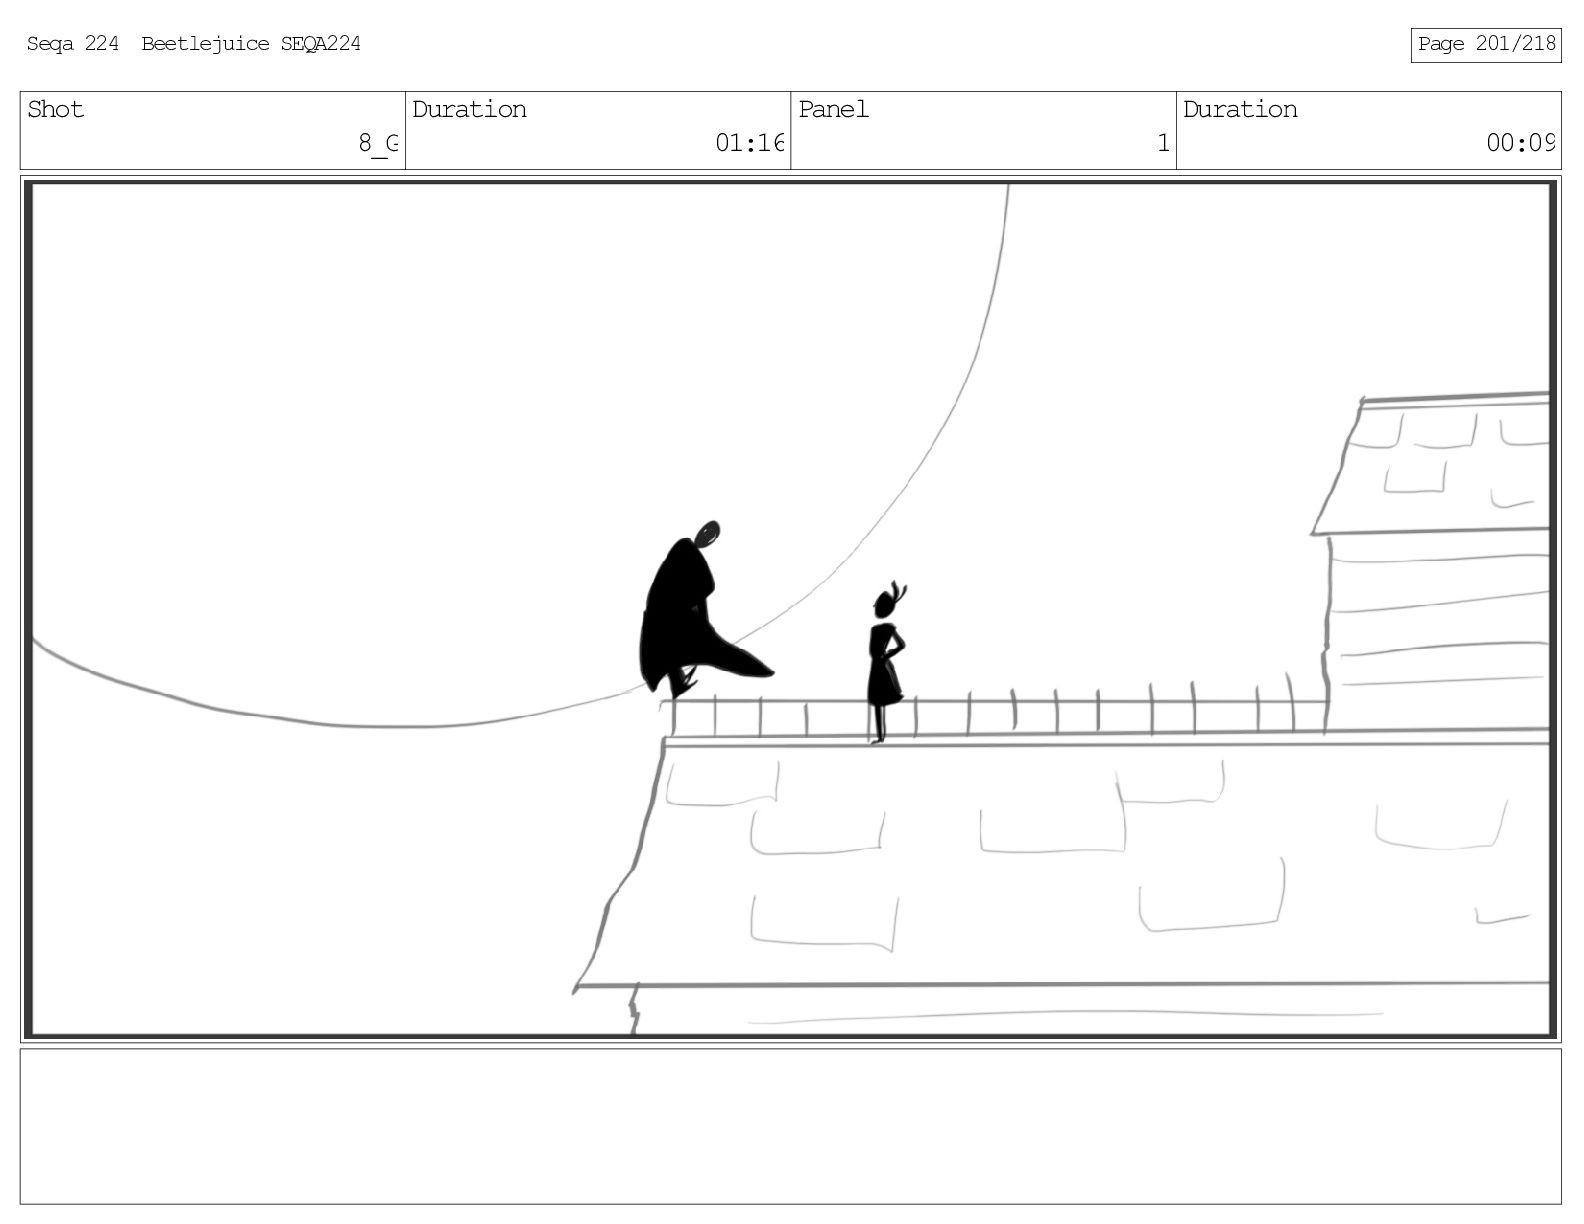Click the shot value '8_G'
Viewport: 1584px width, 1224px height.
[x=379, y=143]
